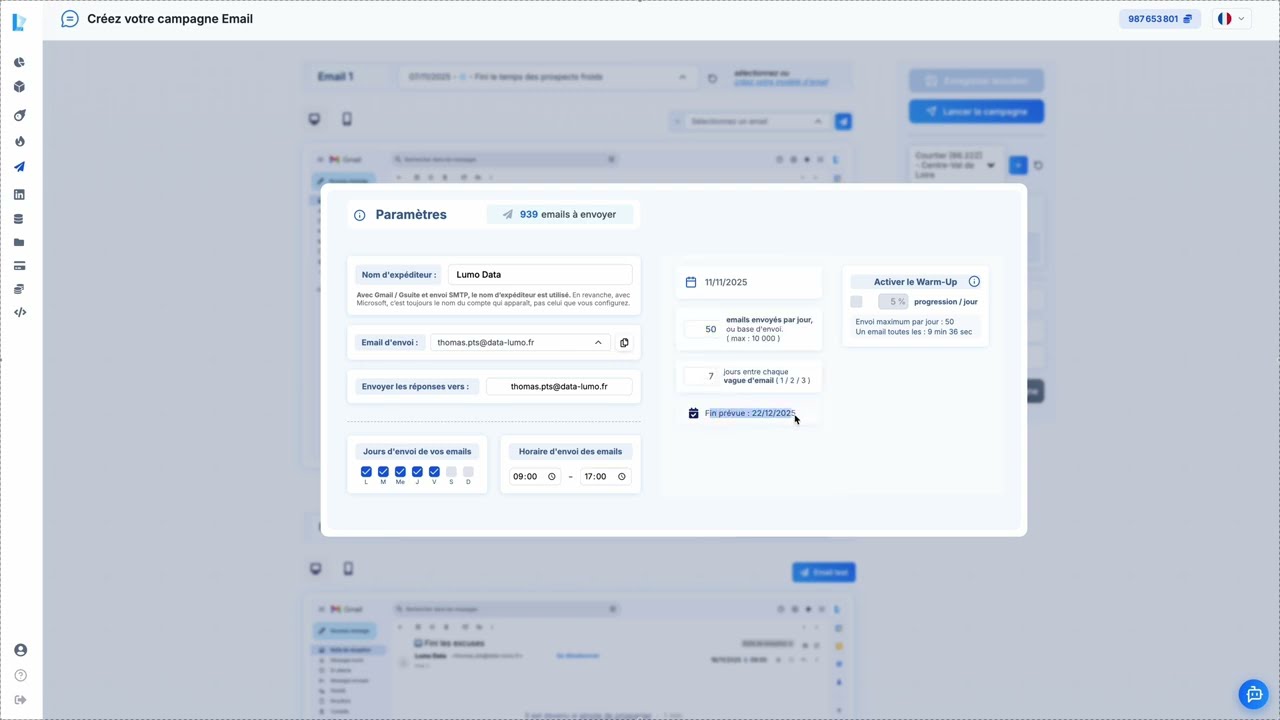Open the user account icon in sidebar
This screenshot has width=1280, height=720.
click(20, 650)
